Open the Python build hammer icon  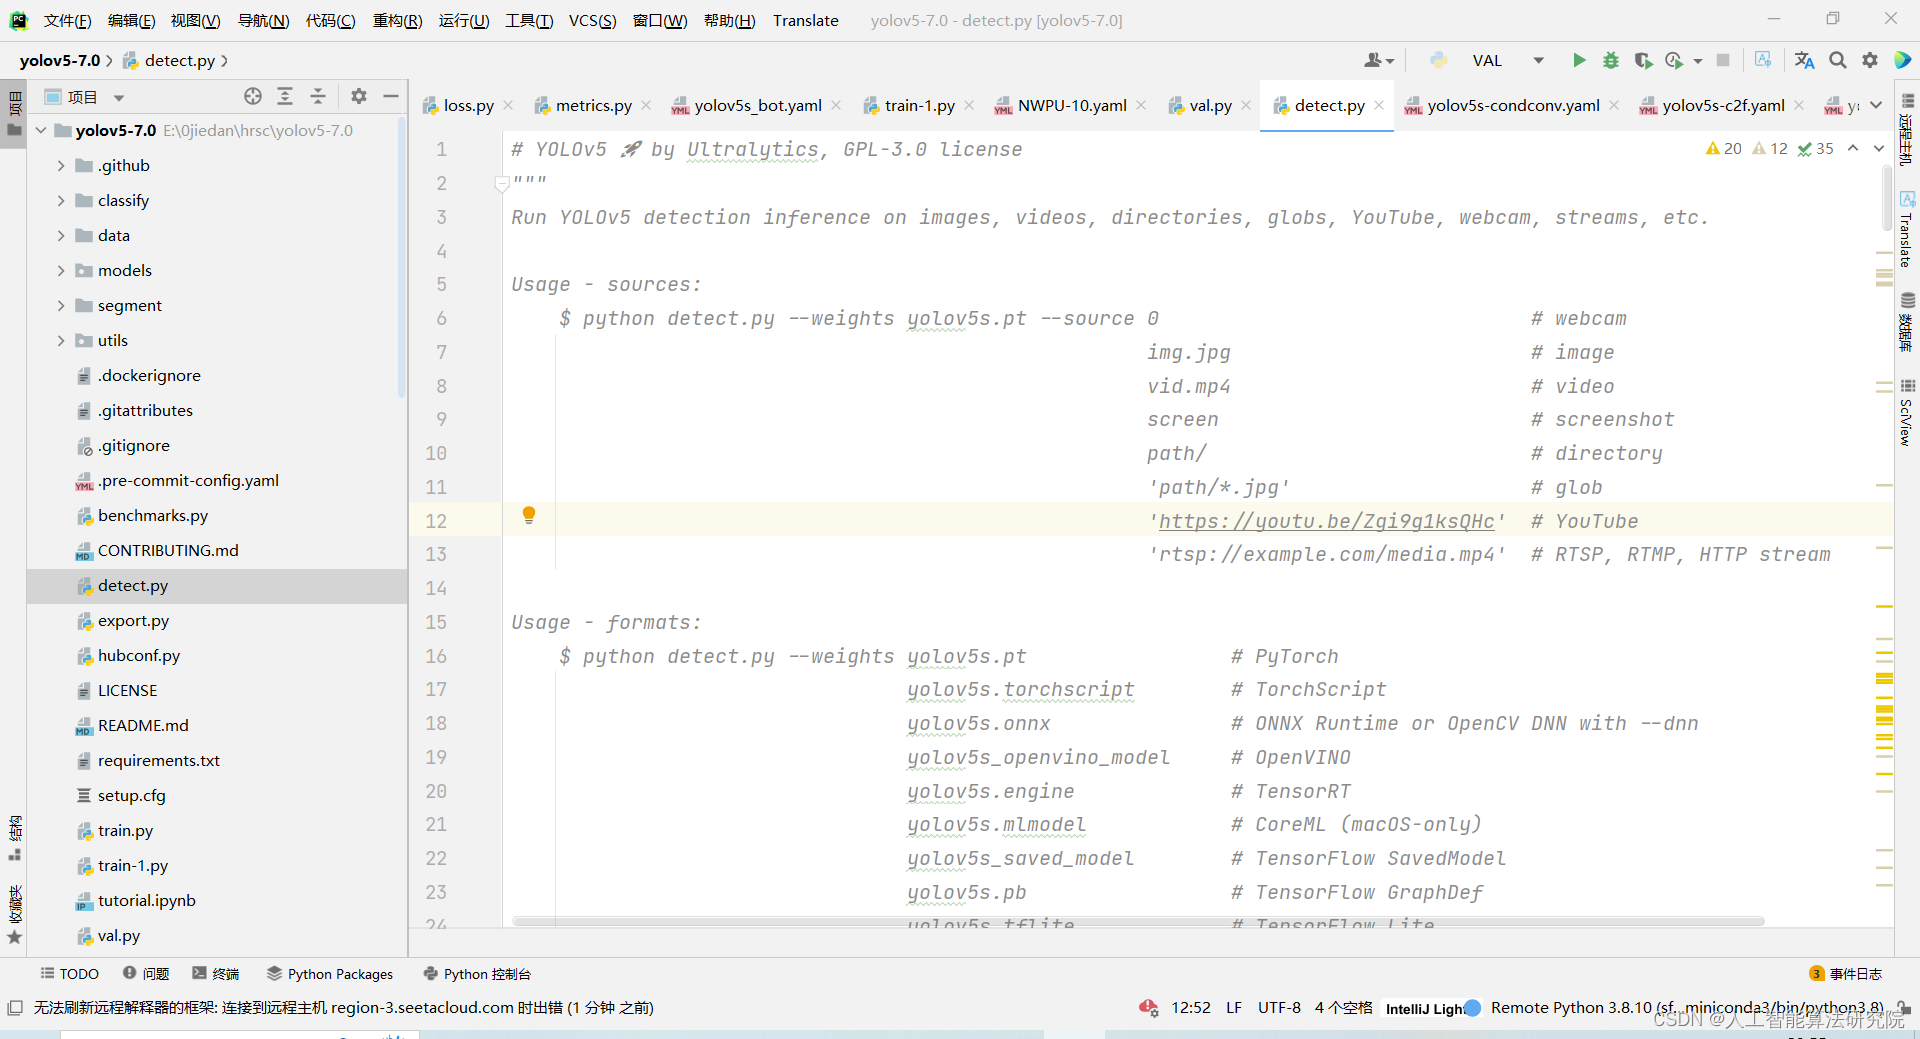[1438, 60]
